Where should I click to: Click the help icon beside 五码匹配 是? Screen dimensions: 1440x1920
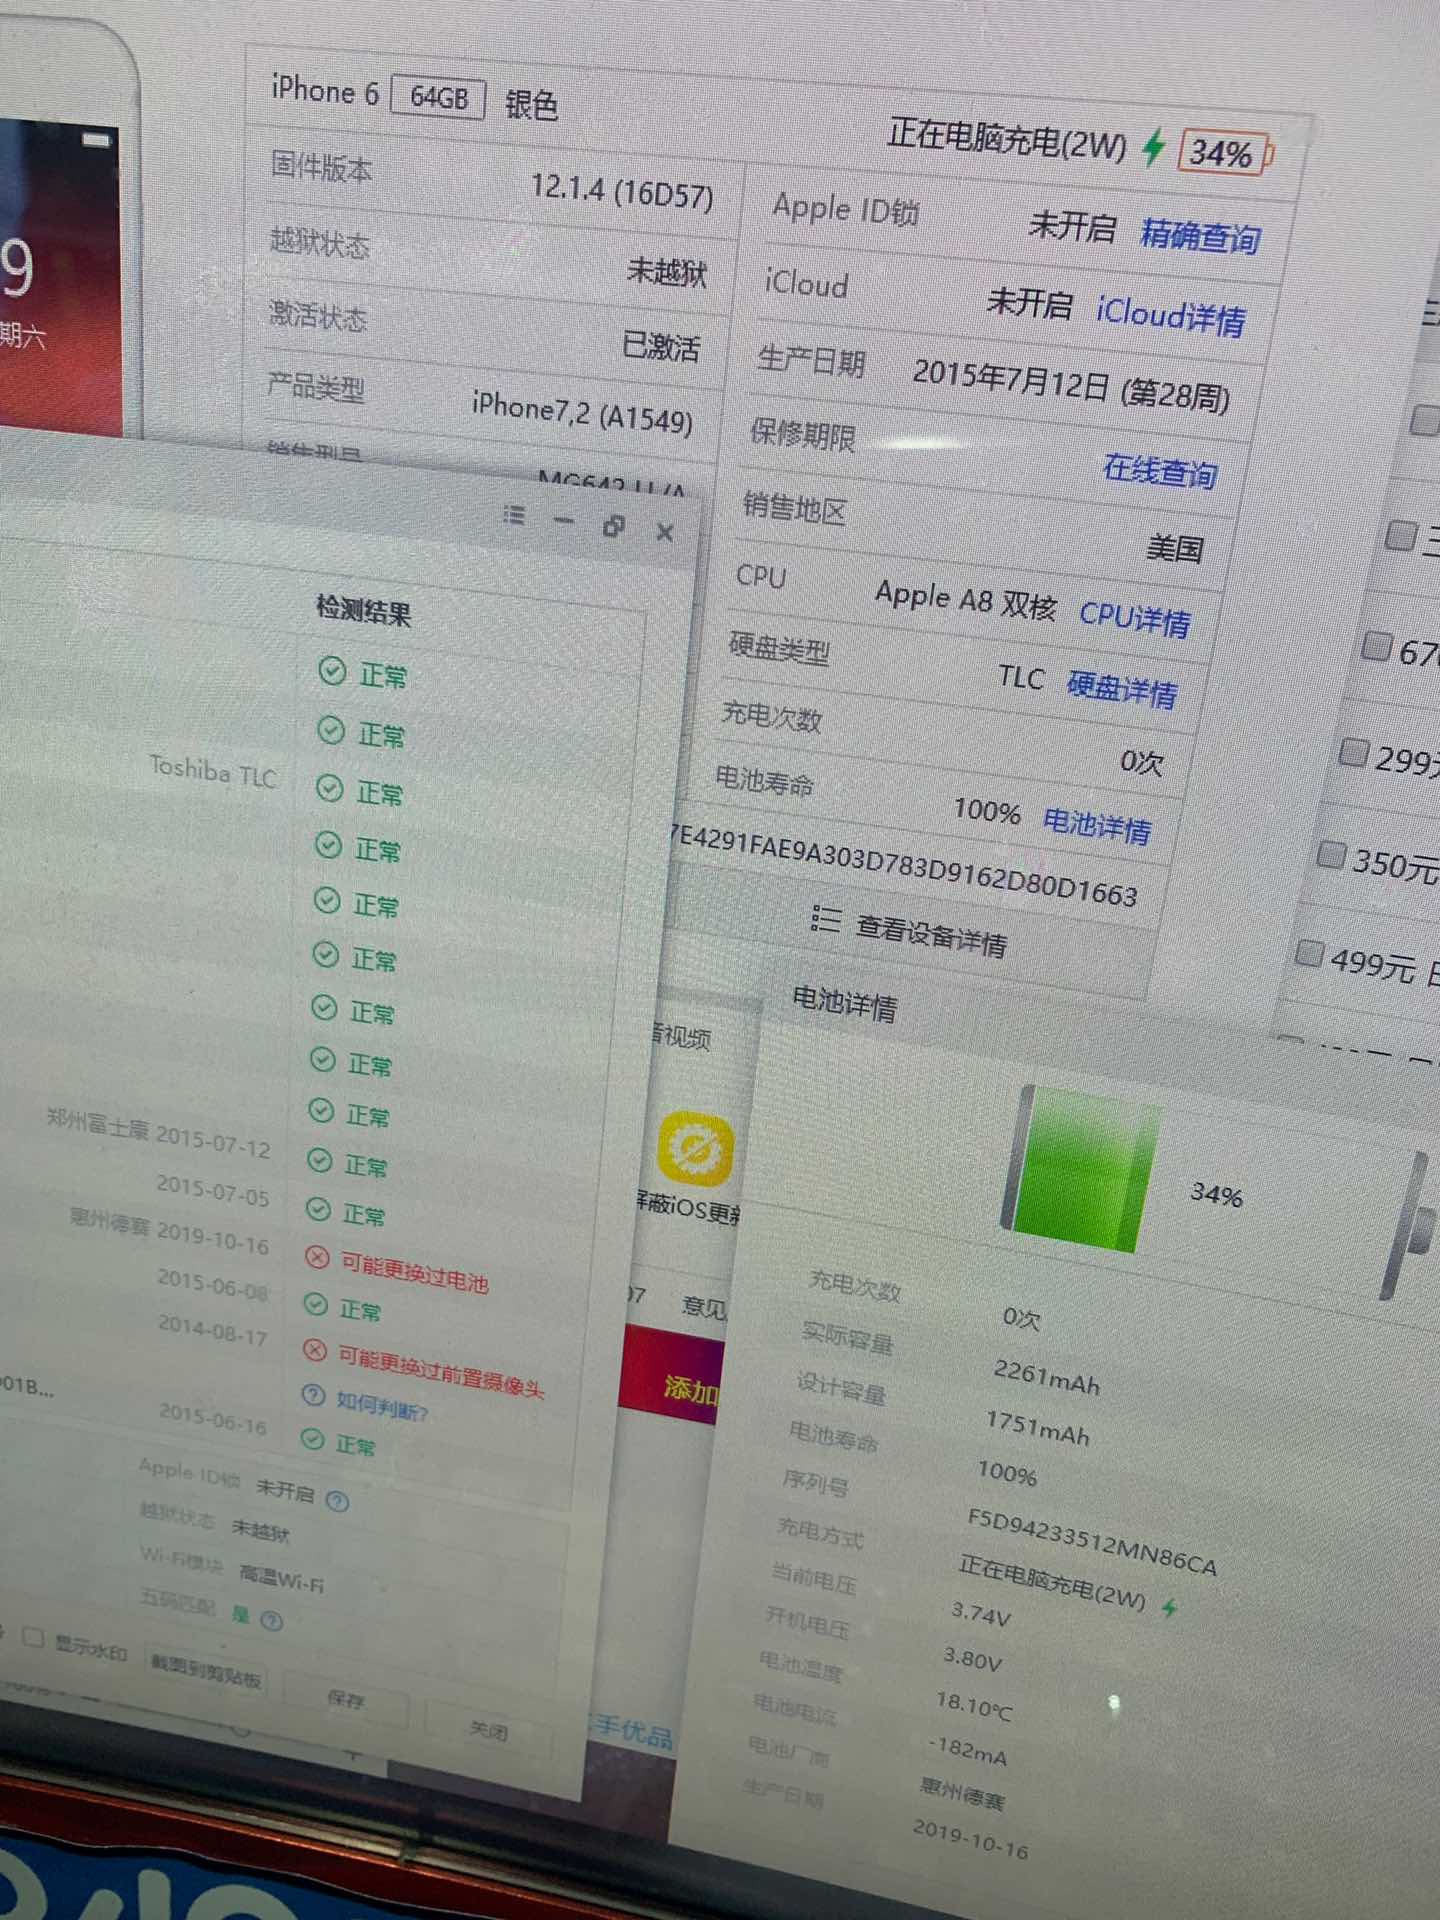tap(272, 1620)
